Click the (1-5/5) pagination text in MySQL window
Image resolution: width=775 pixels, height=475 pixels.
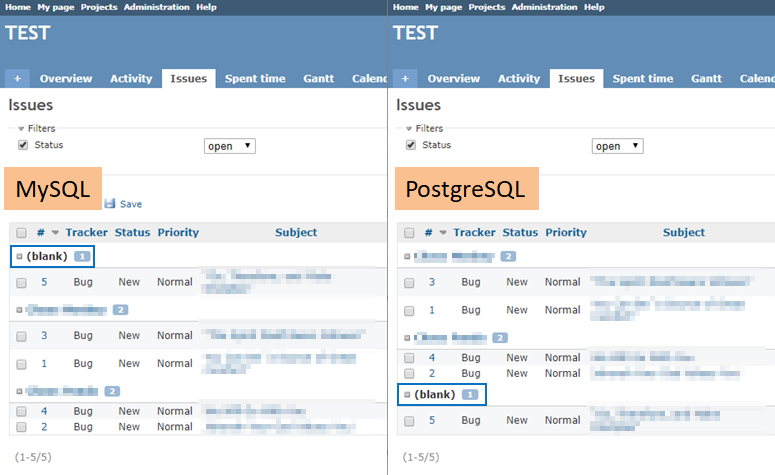(33, 457)
